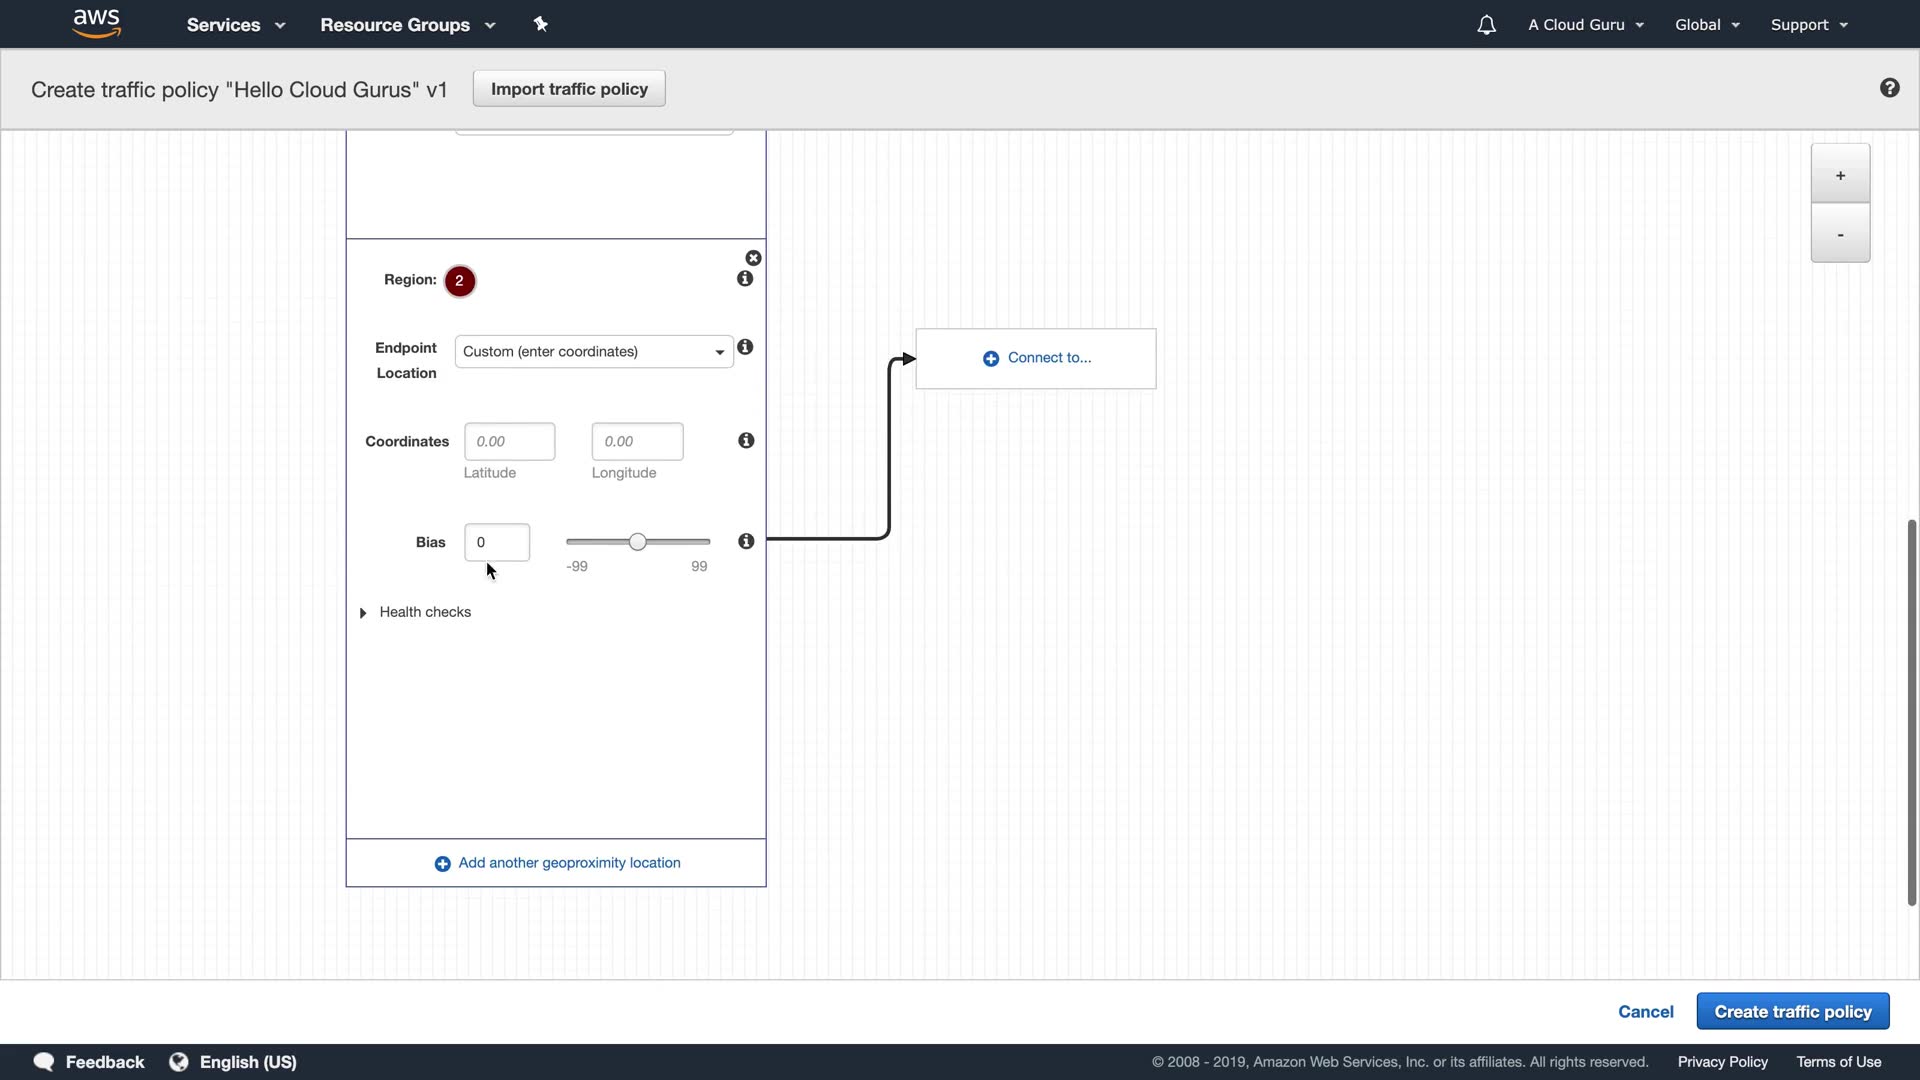This screenshot has width=1920, height=1080.
Task: Remove Region 2 with the X icon
Action: (754, 258)
